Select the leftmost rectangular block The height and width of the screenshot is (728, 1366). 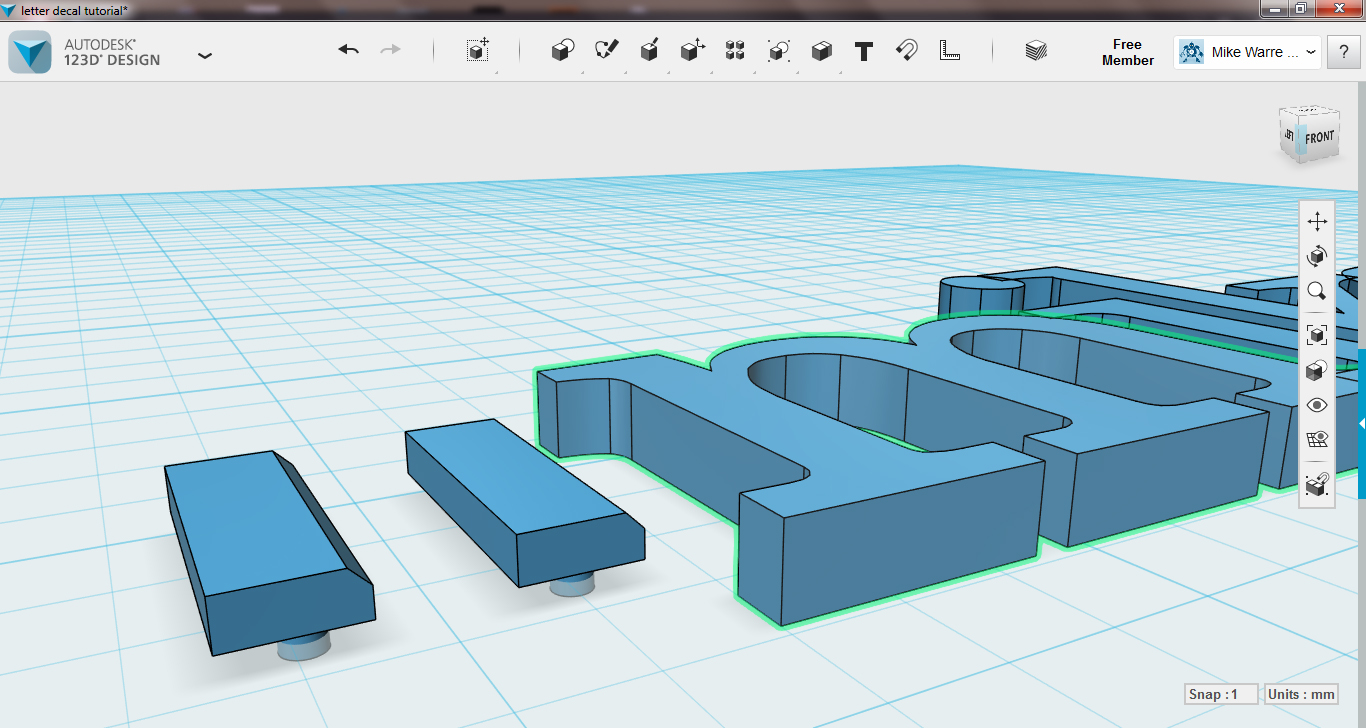pyautogui.click(x=268, y=555)
